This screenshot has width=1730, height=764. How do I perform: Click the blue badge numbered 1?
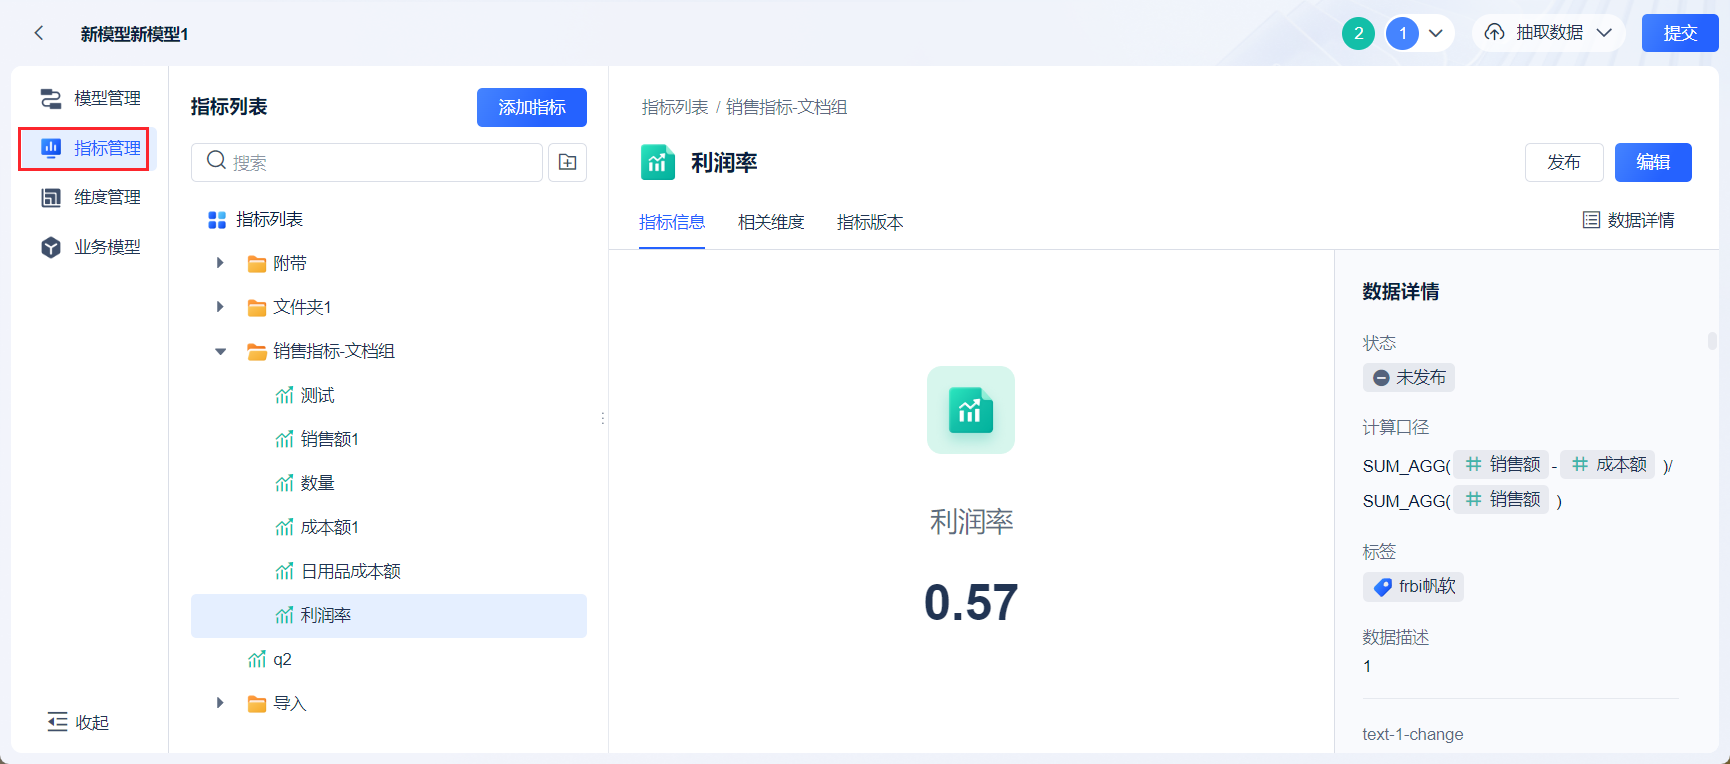[x=1402, y=33]
